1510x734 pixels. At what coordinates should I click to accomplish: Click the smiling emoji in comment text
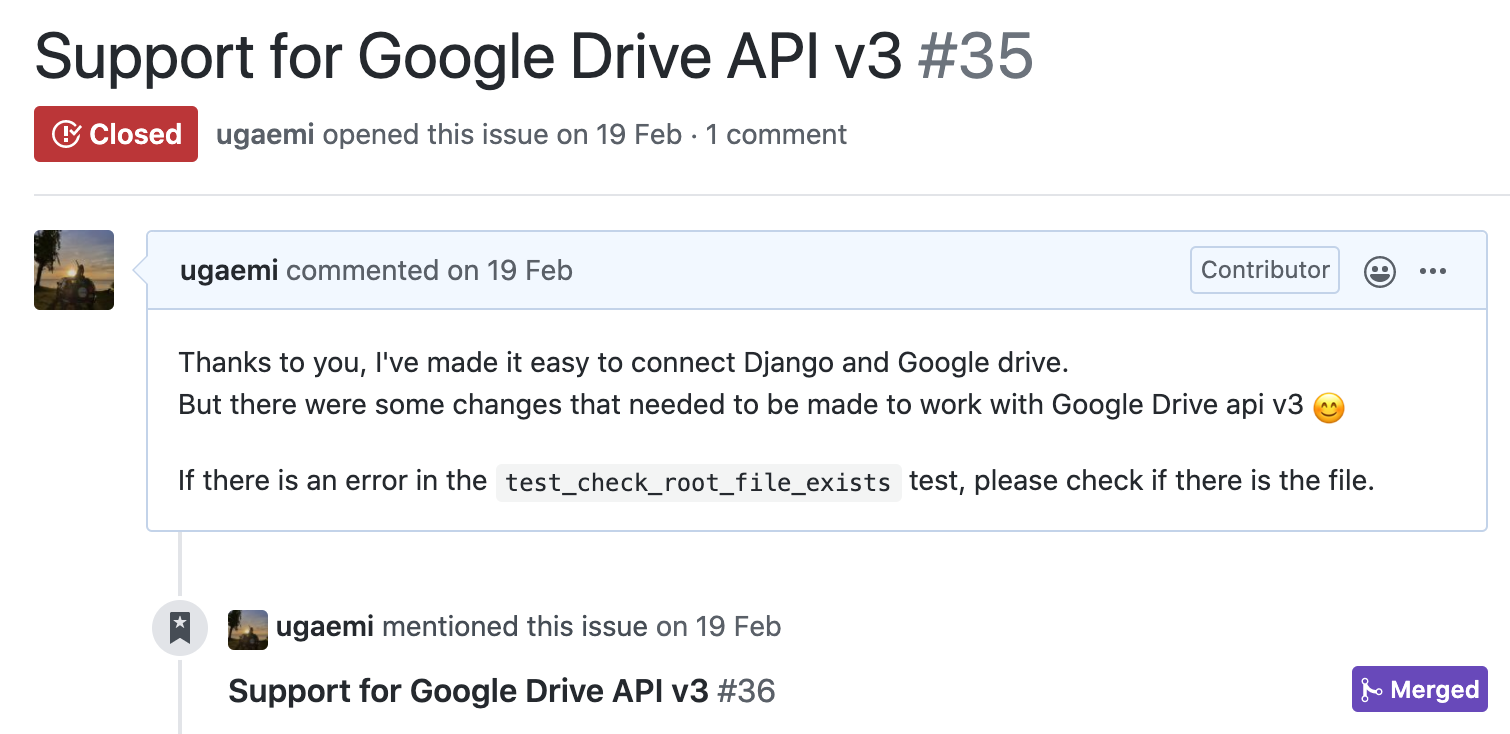point(1328,407)
